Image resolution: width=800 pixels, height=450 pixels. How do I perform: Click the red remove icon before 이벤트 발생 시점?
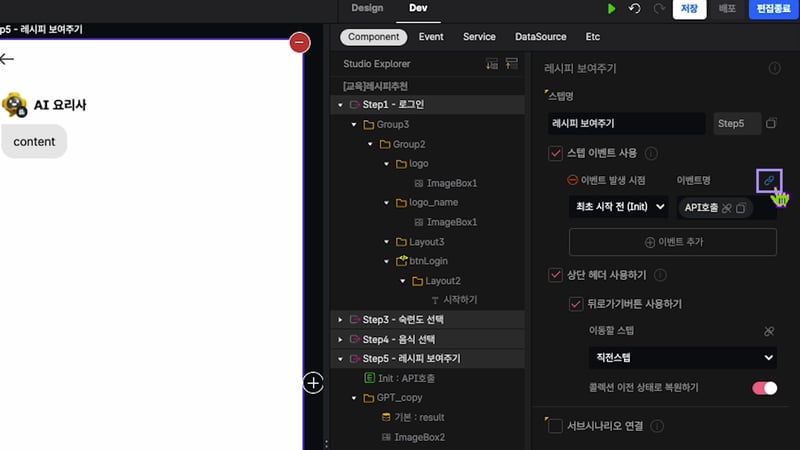573,180
